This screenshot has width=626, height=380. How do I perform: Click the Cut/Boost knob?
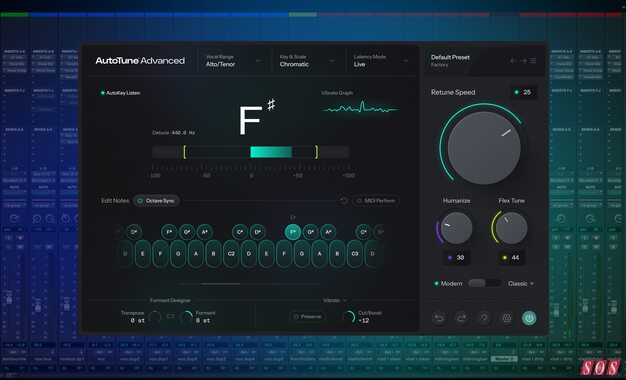pos(349,317)
